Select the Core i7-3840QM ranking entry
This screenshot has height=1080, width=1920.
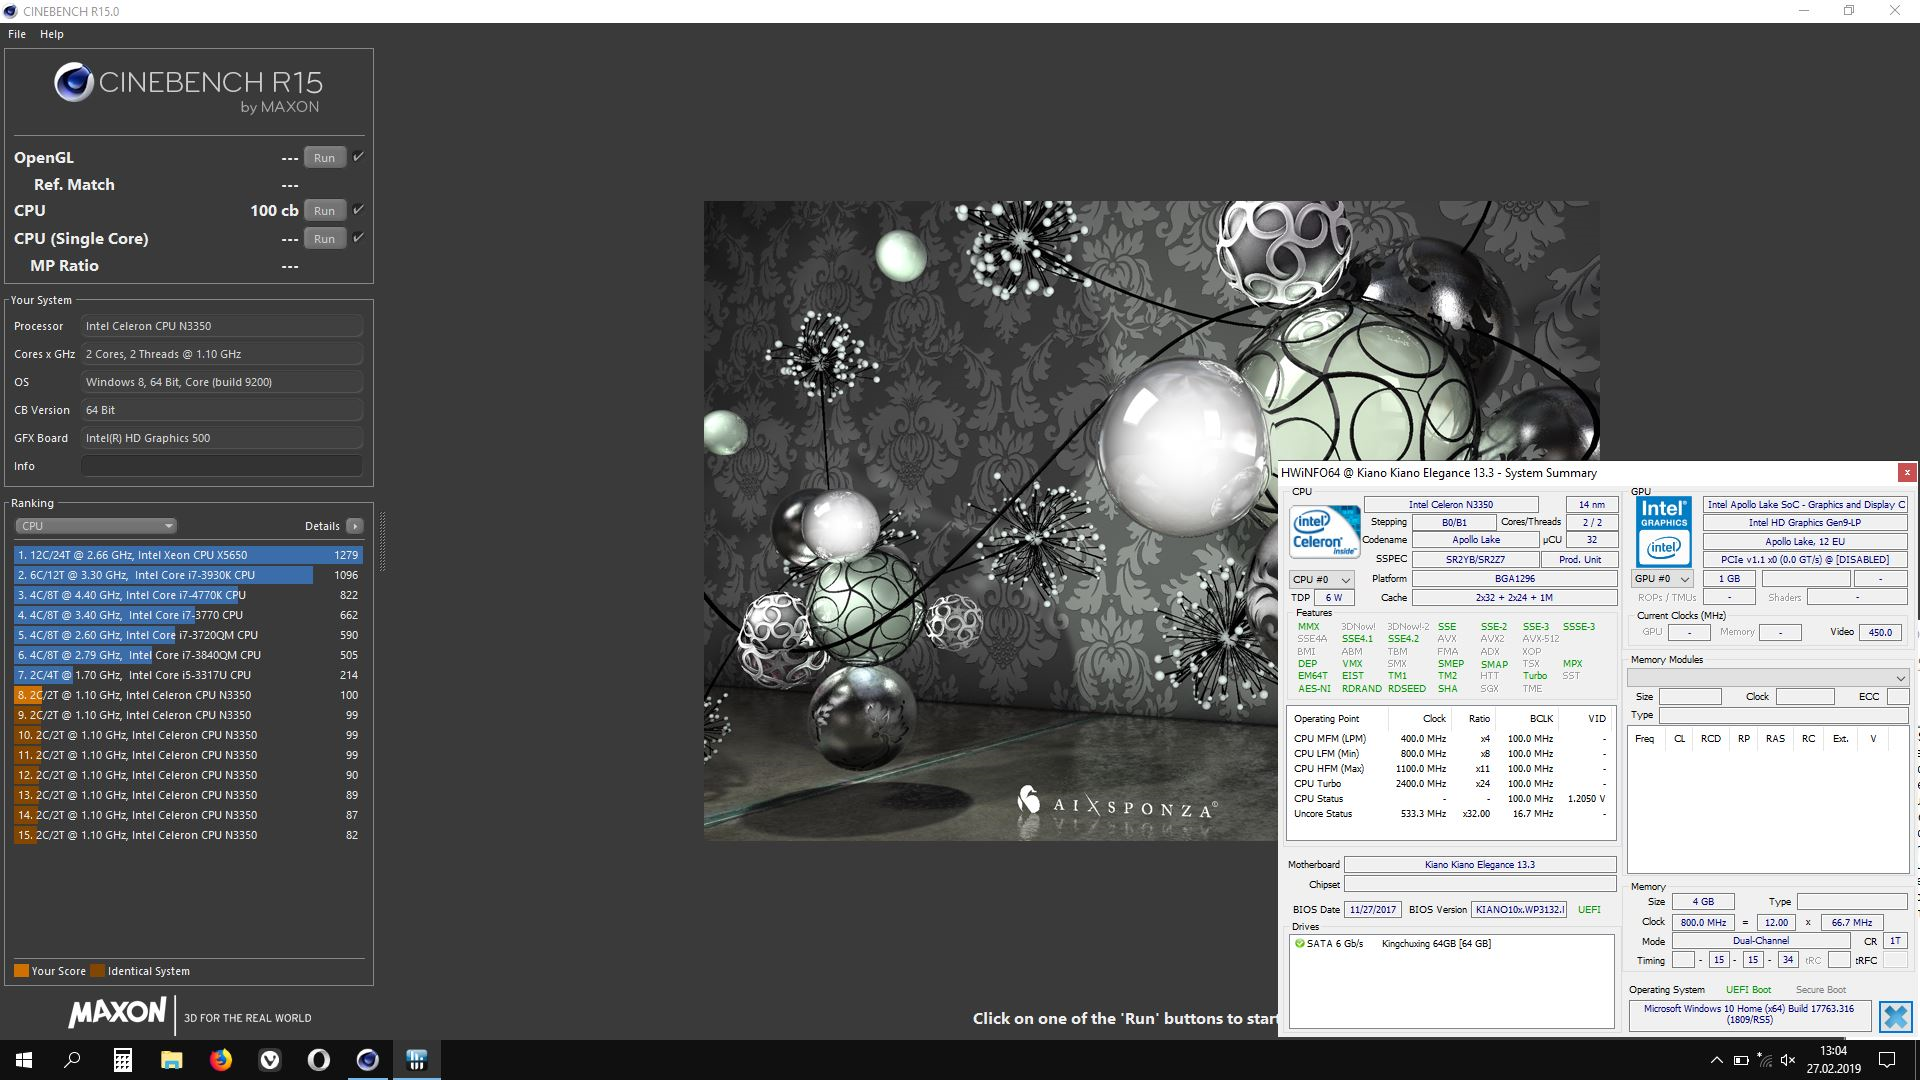pyautogui.click(x=188, y=655)
